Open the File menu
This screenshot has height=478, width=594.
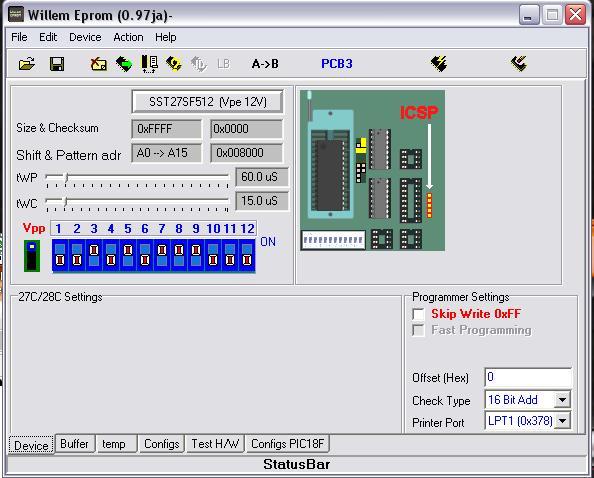[x=19, y=37]
